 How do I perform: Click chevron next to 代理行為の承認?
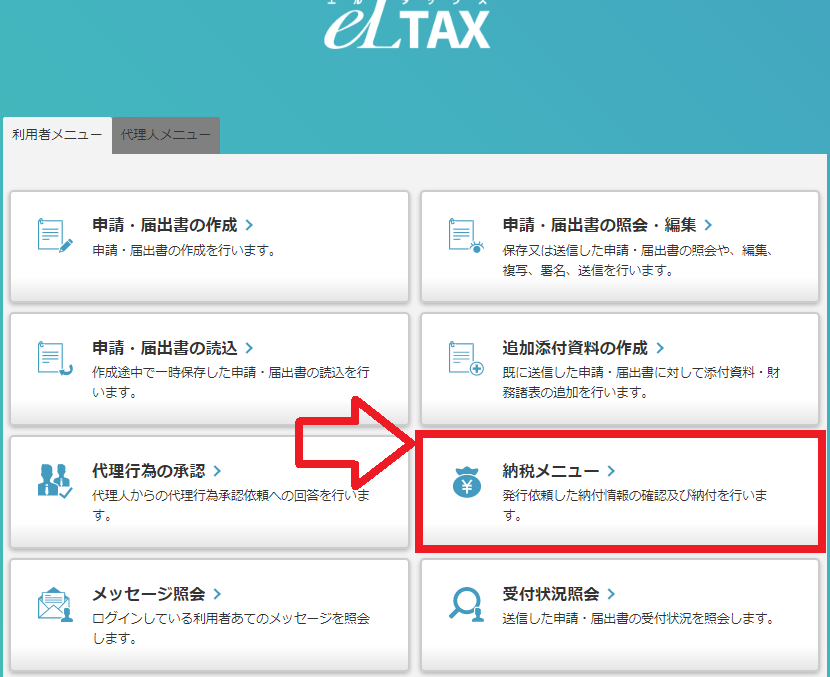(x=217, y=471)
